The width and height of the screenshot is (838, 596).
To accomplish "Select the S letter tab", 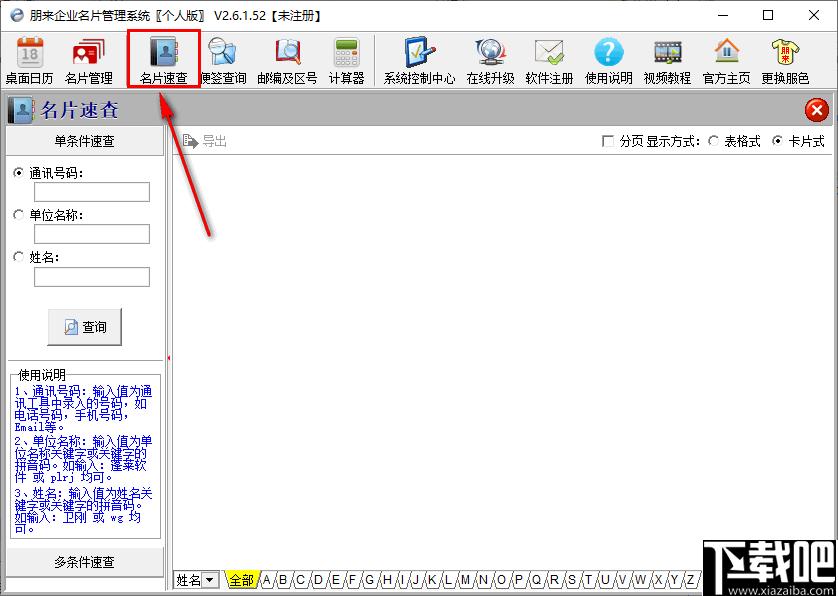I will coord(572,579).
